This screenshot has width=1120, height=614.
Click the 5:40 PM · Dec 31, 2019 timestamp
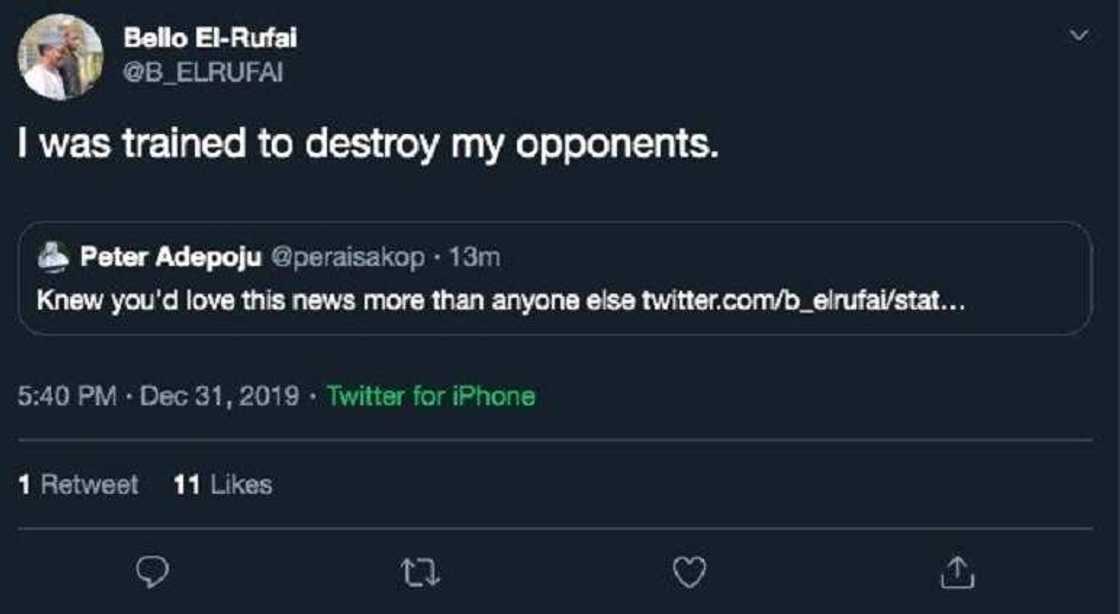coord(159,396)
